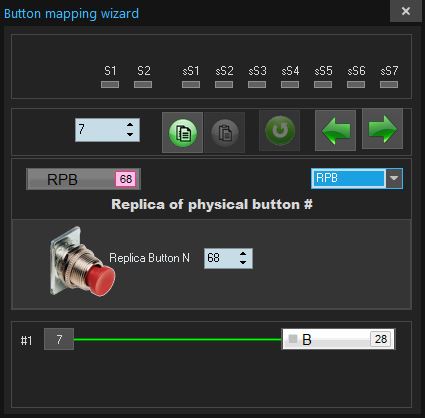Image resolution: width=425 pixels, height=418 pixels.
Task: Click the #1 source box showing 7
Action: (x=59, y=339)
